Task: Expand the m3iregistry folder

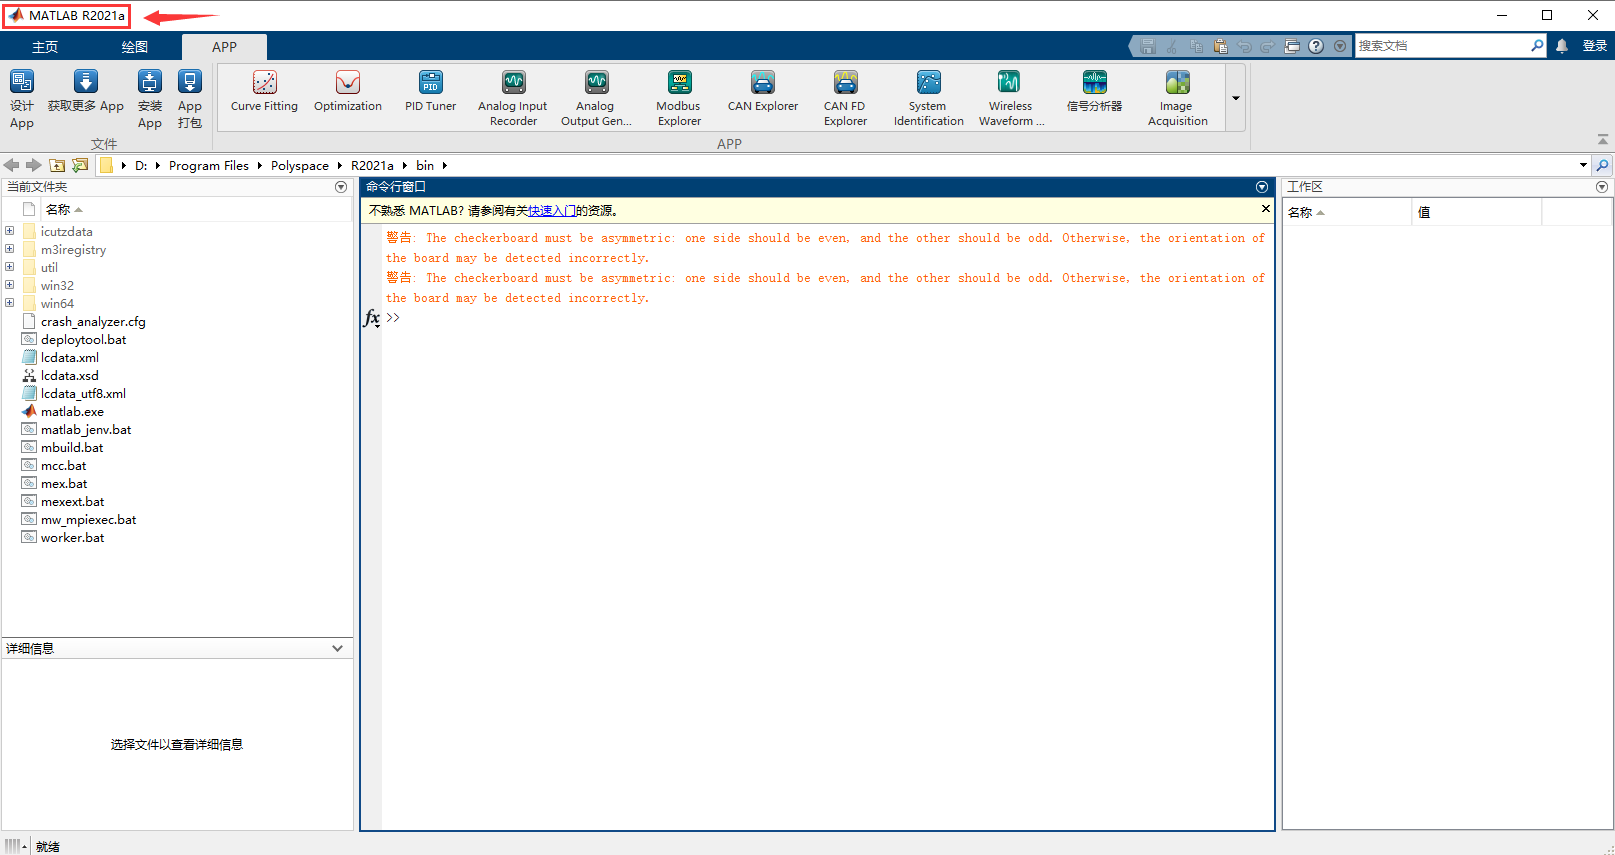Action: click(x=10, y=249)
